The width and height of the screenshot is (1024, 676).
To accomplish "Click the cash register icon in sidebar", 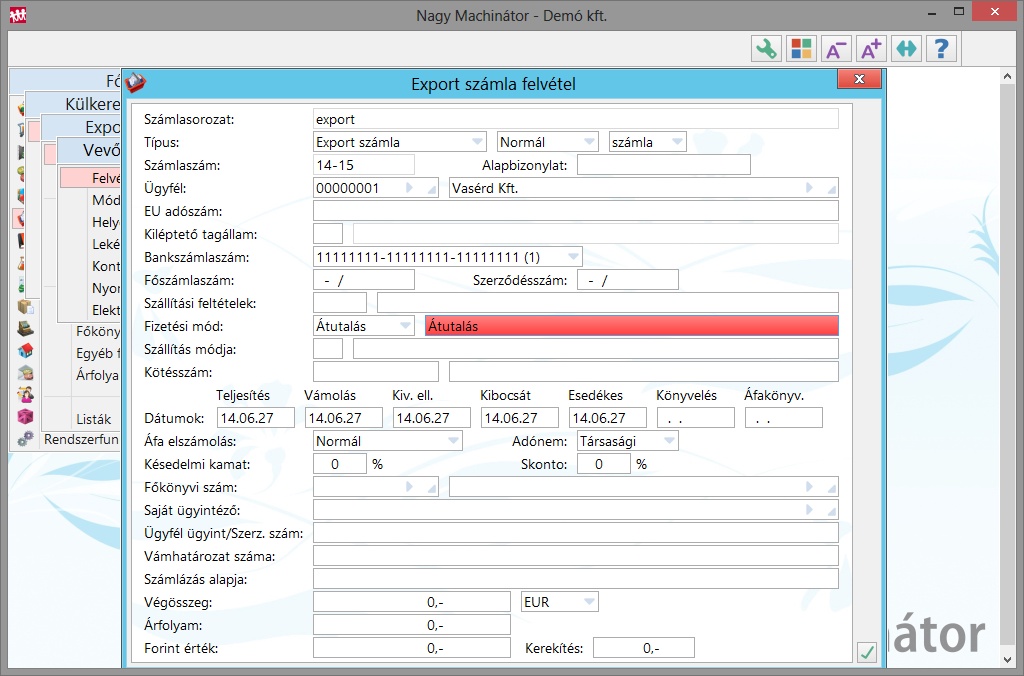I will [25, 328].
